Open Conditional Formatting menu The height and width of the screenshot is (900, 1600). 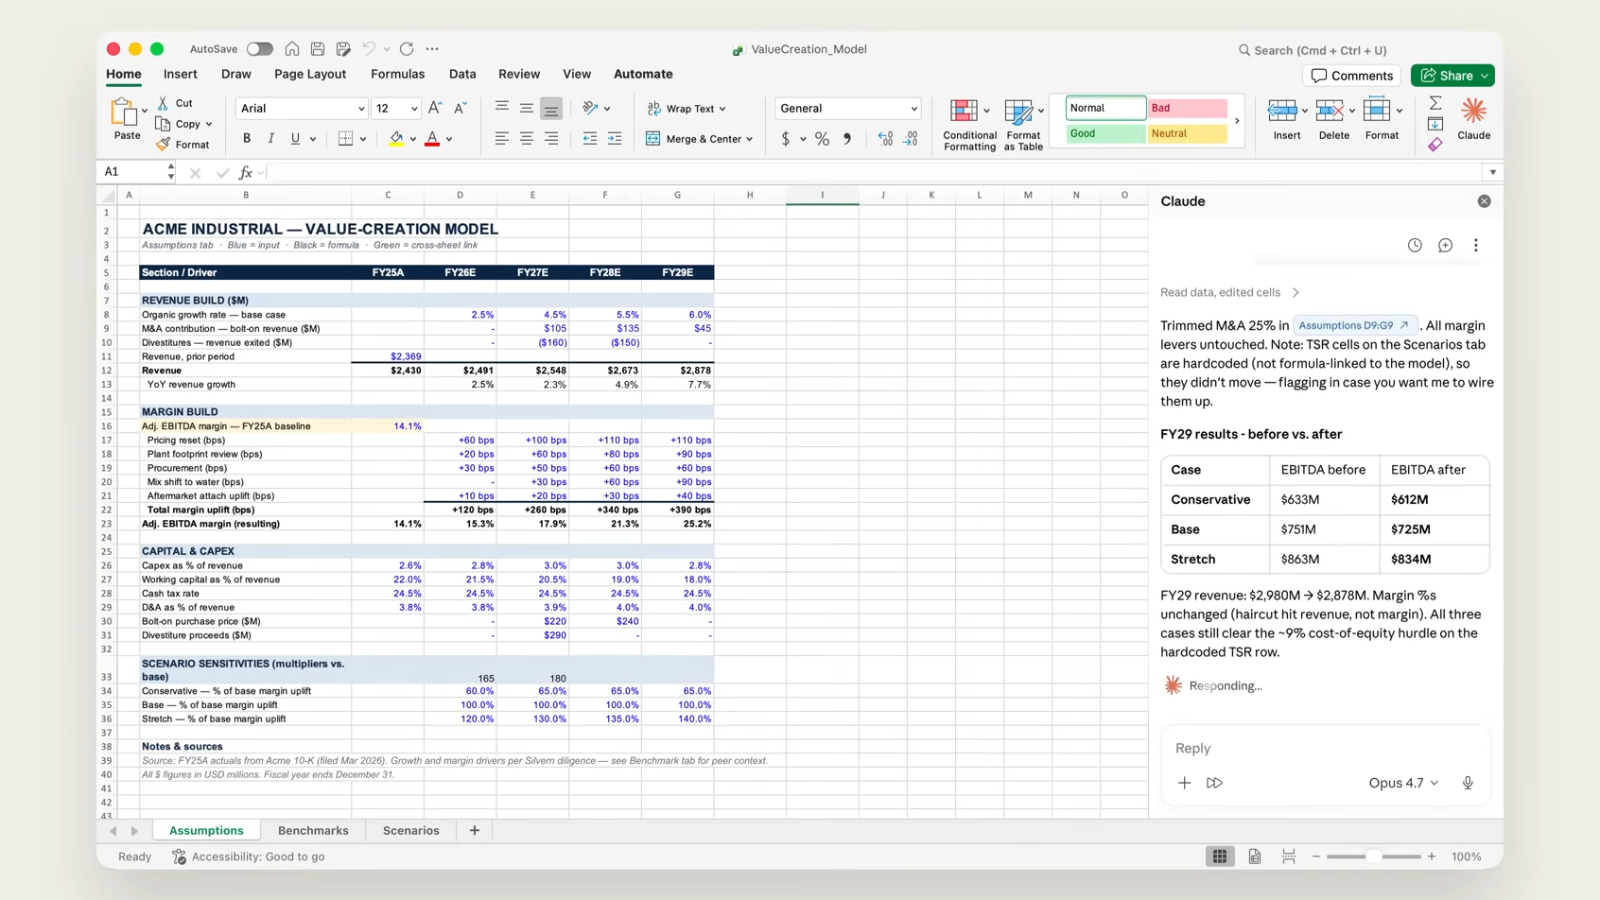(969, 125)
